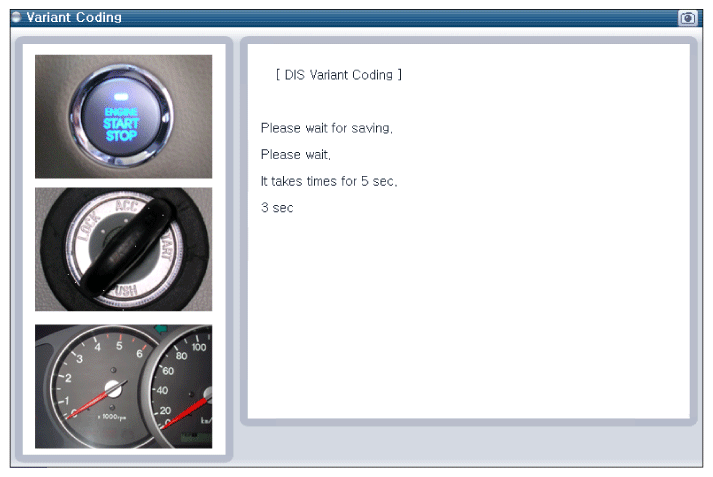Click the green turn signal indicator on cluster
Image resolution: width=713 pixels, height=477 pixels.
[x=161, y=328]
